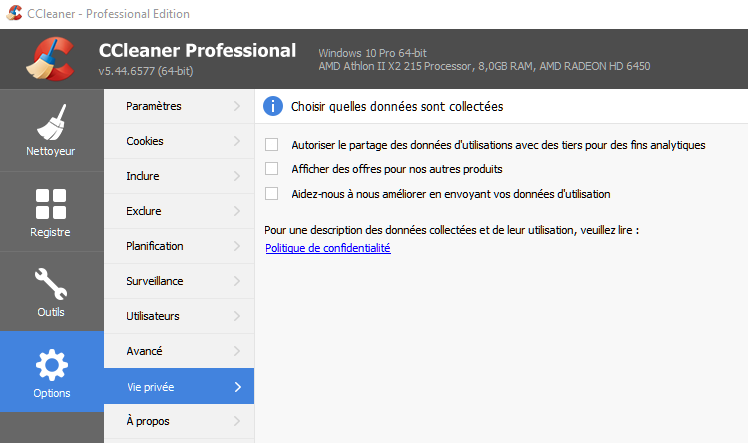Click the chevron next to Cookies
Image resolution: width=748 pixels, height=443 pixels.
click(237, 141)
